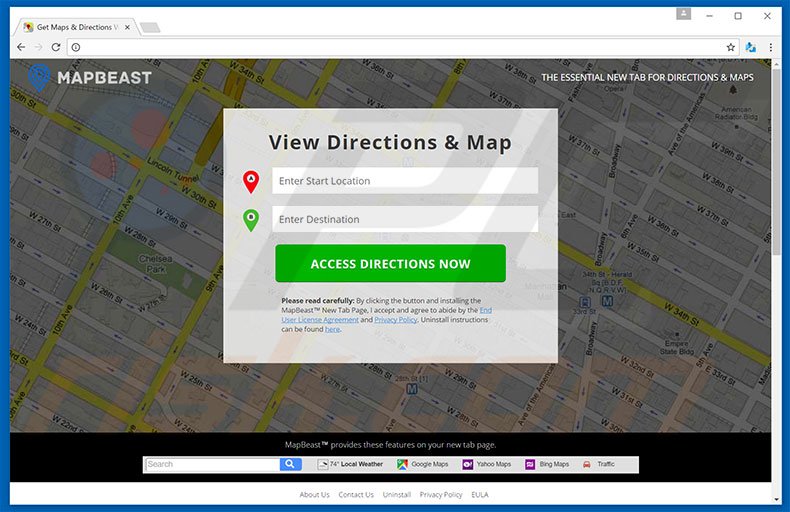Reload the page with the refresh icon
The width and height of the screenshot is (790, 512).
tap(56, 47)
